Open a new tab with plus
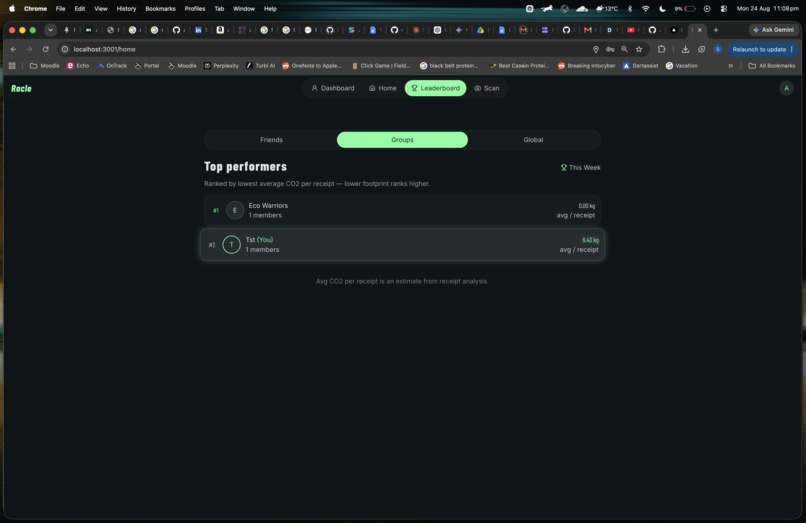The height and width of the screenshot is (523, 806). point(716,30)
